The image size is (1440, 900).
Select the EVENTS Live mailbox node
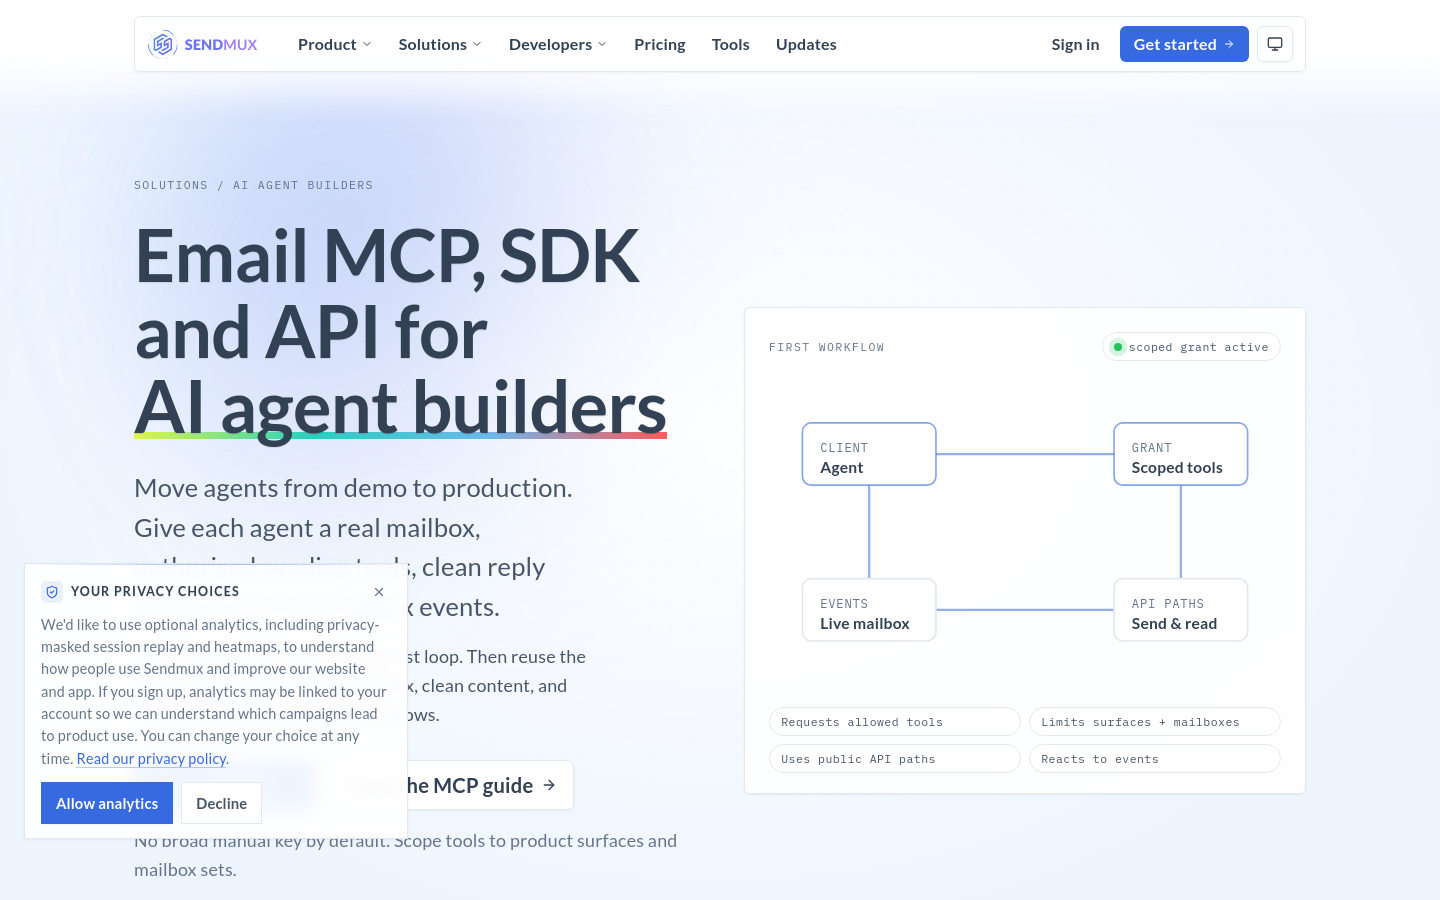pos(869,610)
